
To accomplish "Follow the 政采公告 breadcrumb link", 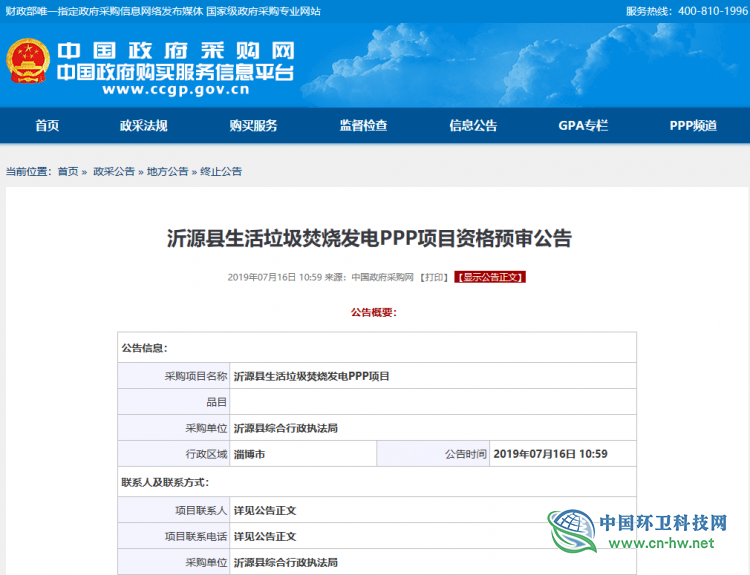I will point(114,172).
